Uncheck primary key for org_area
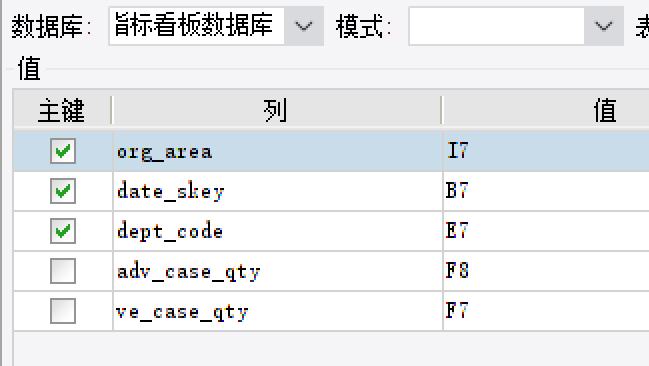The width and height of the screenshot is (649, 366). pos(63,151)
